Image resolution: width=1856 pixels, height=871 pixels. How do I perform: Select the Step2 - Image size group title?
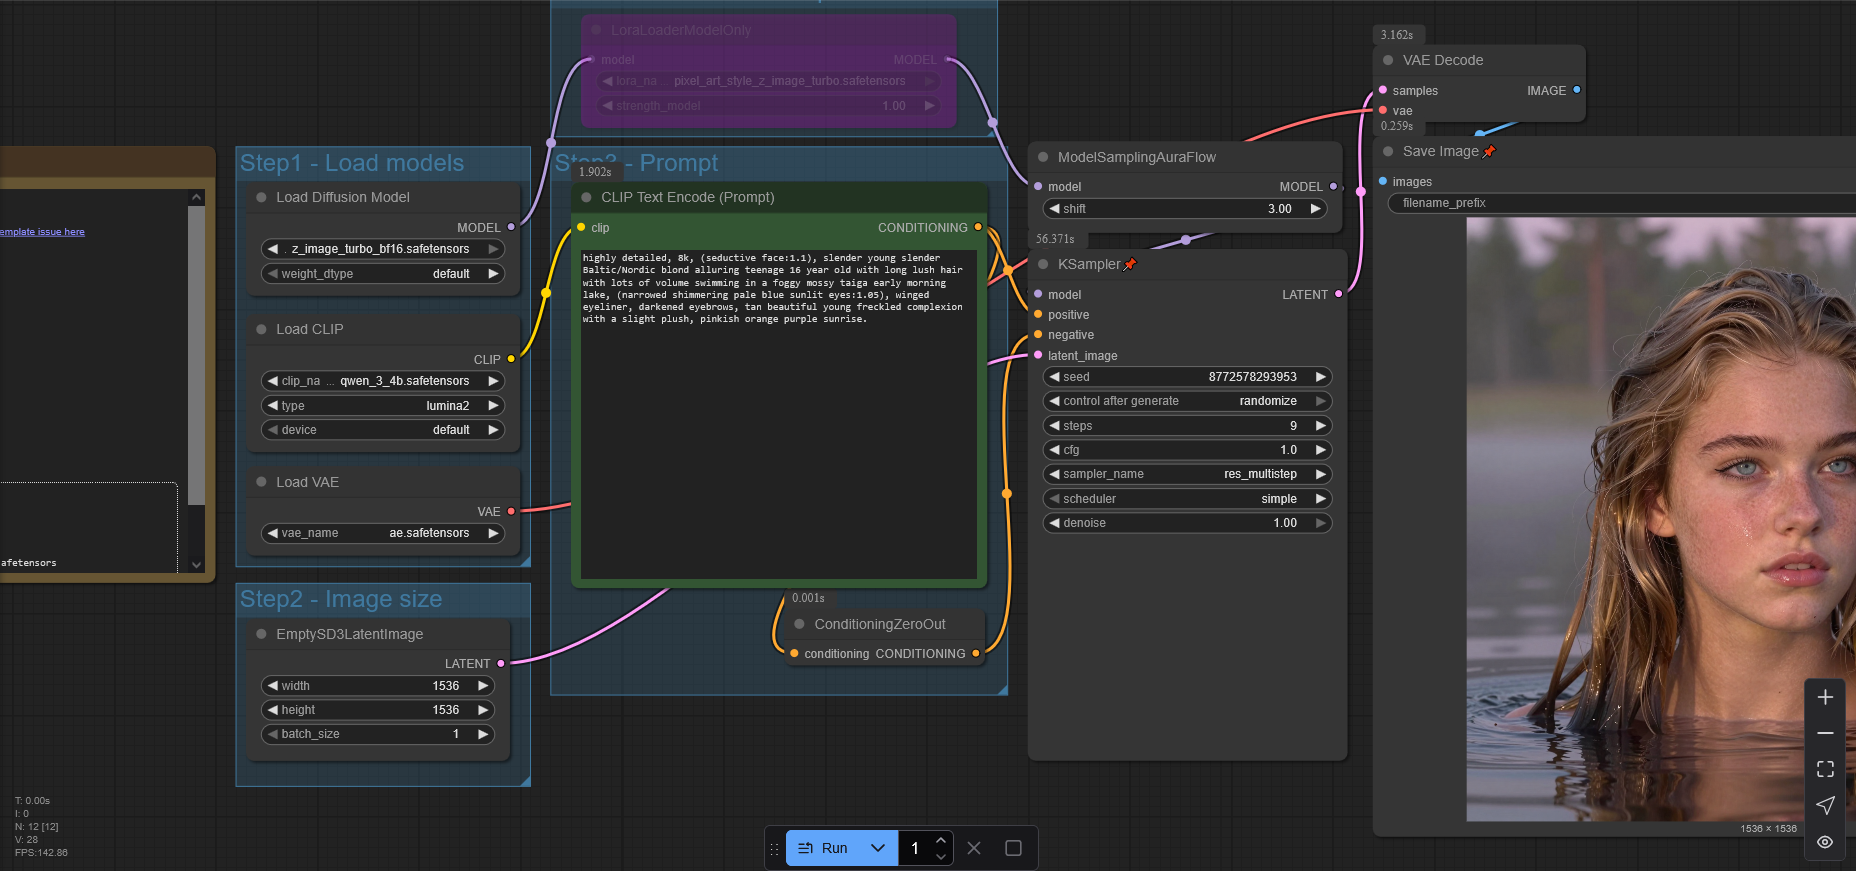[341, 599]
